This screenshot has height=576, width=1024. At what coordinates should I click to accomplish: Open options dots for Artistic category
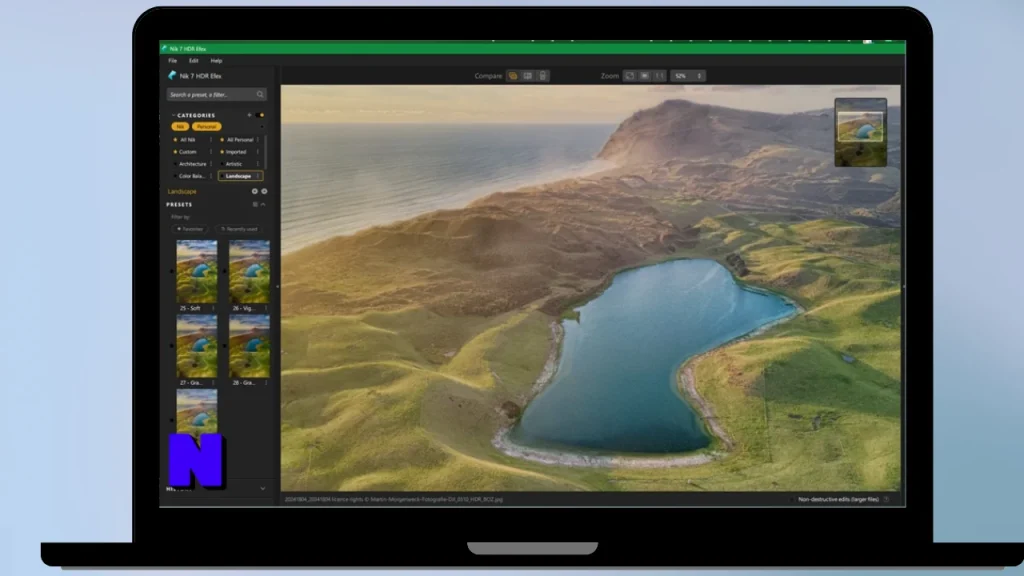click(258, 164)
